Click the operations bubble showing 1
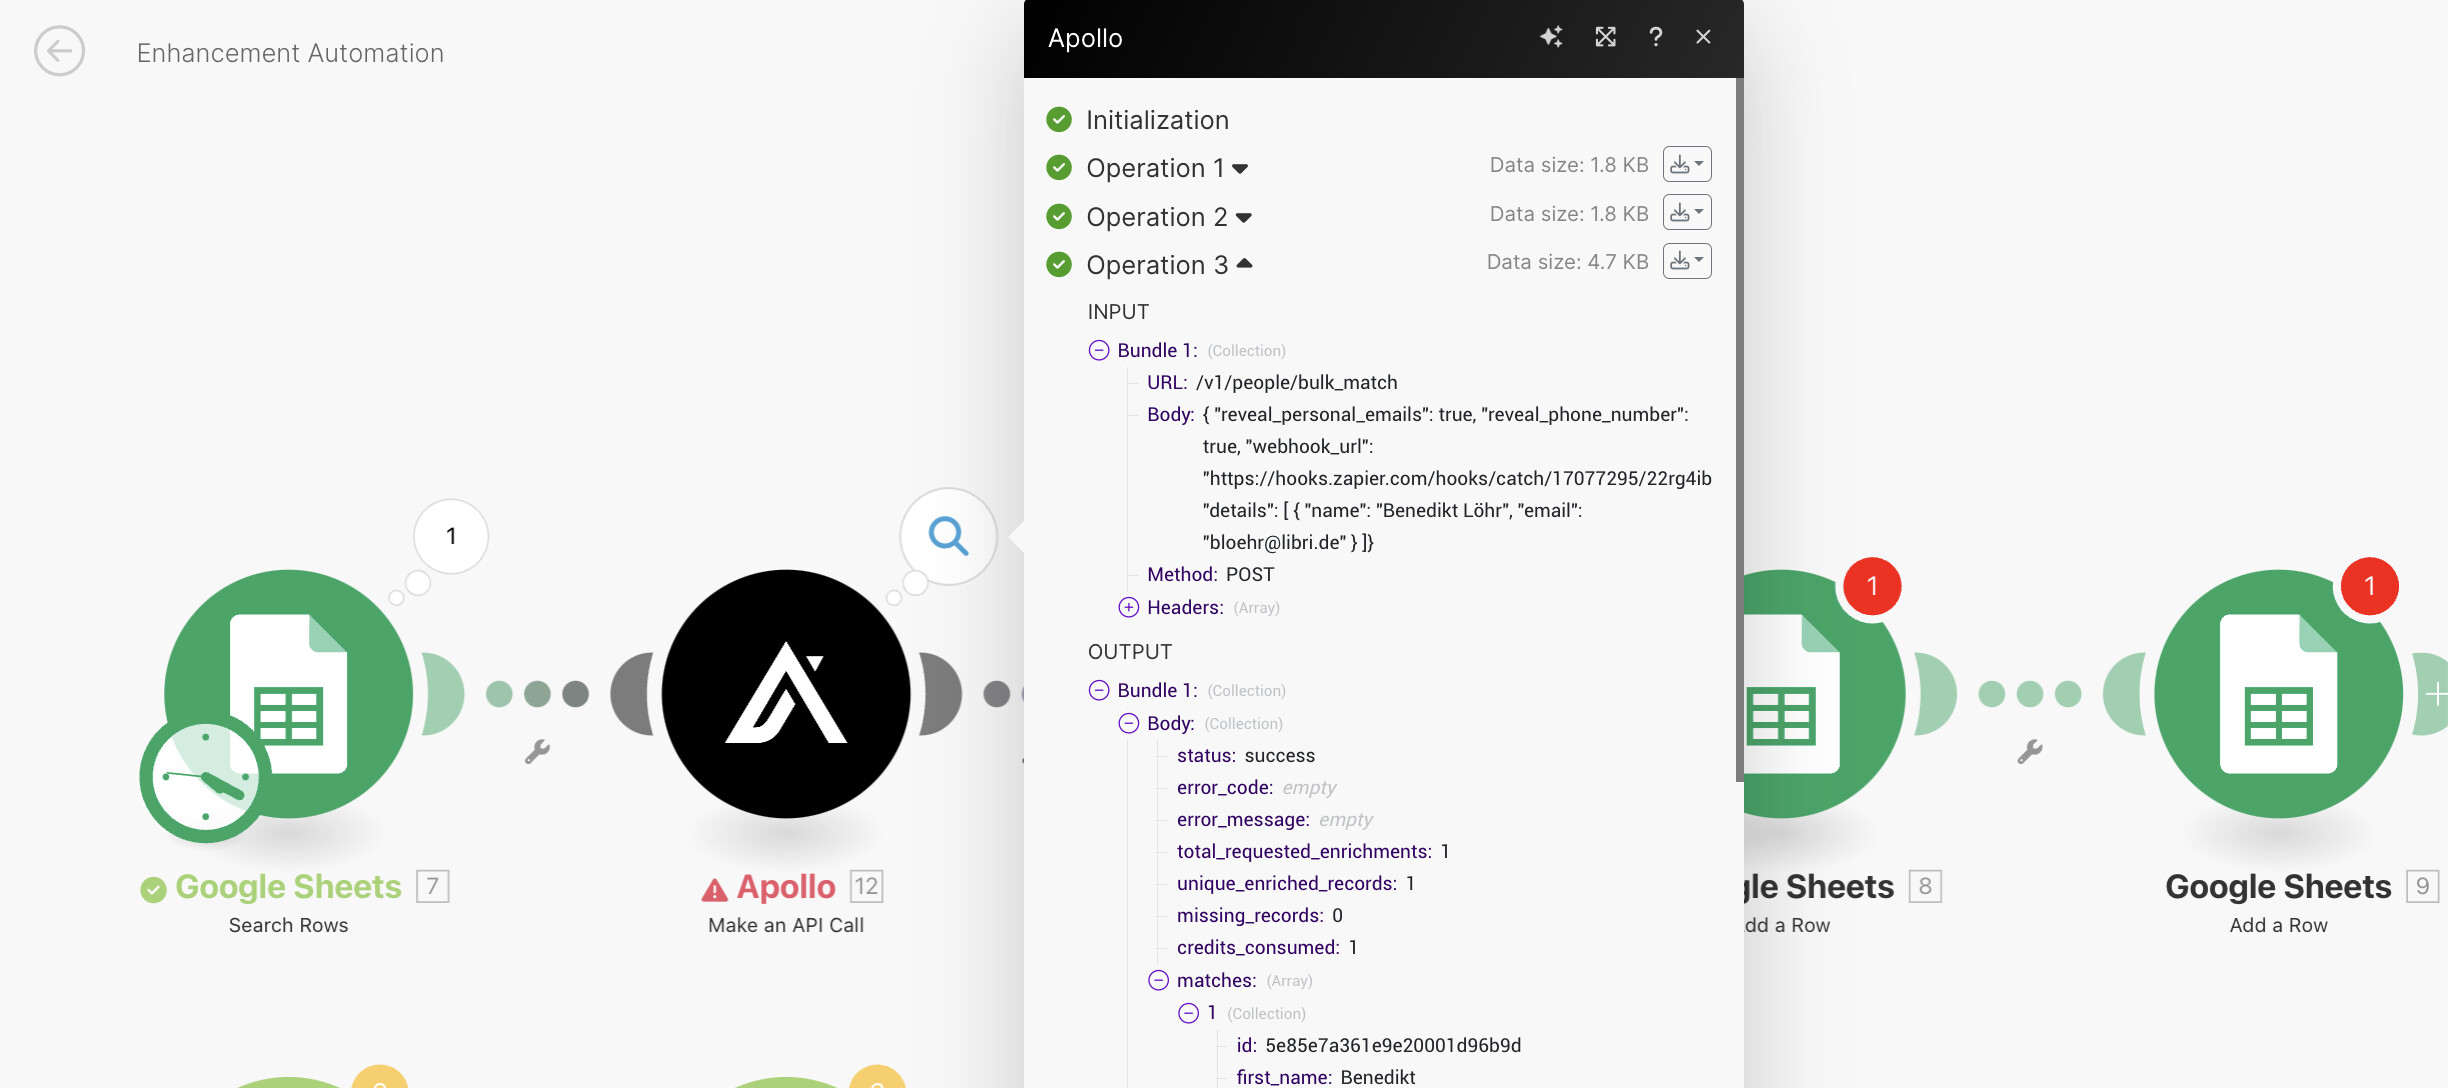This screenshot has width=2448, height=1088. pos(451,536)
